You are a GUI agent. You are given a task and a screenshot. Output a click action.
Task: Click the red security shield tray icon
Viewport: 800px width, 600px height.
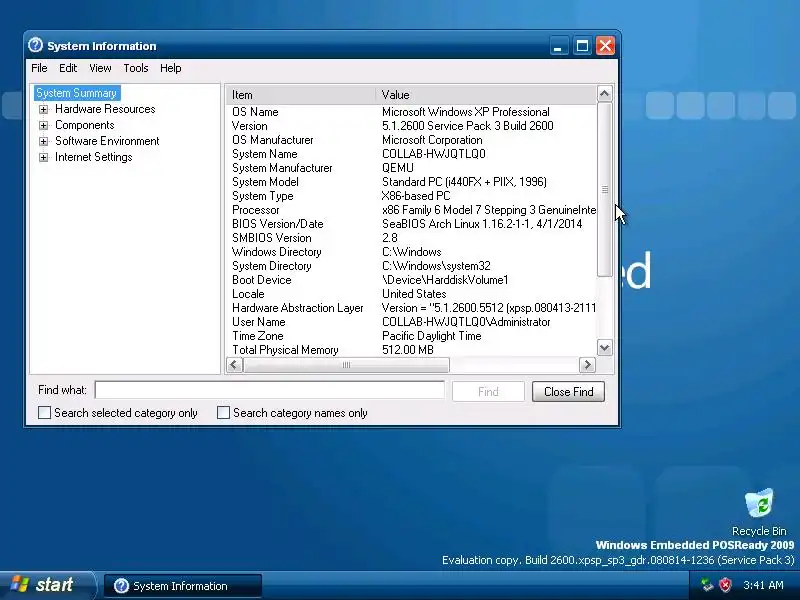click(x=725, y=584)
